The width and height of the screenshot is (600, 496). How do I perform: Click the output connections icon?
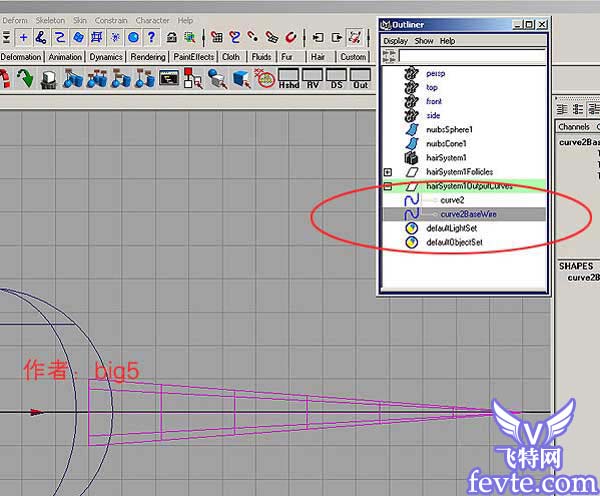point(337,38)
